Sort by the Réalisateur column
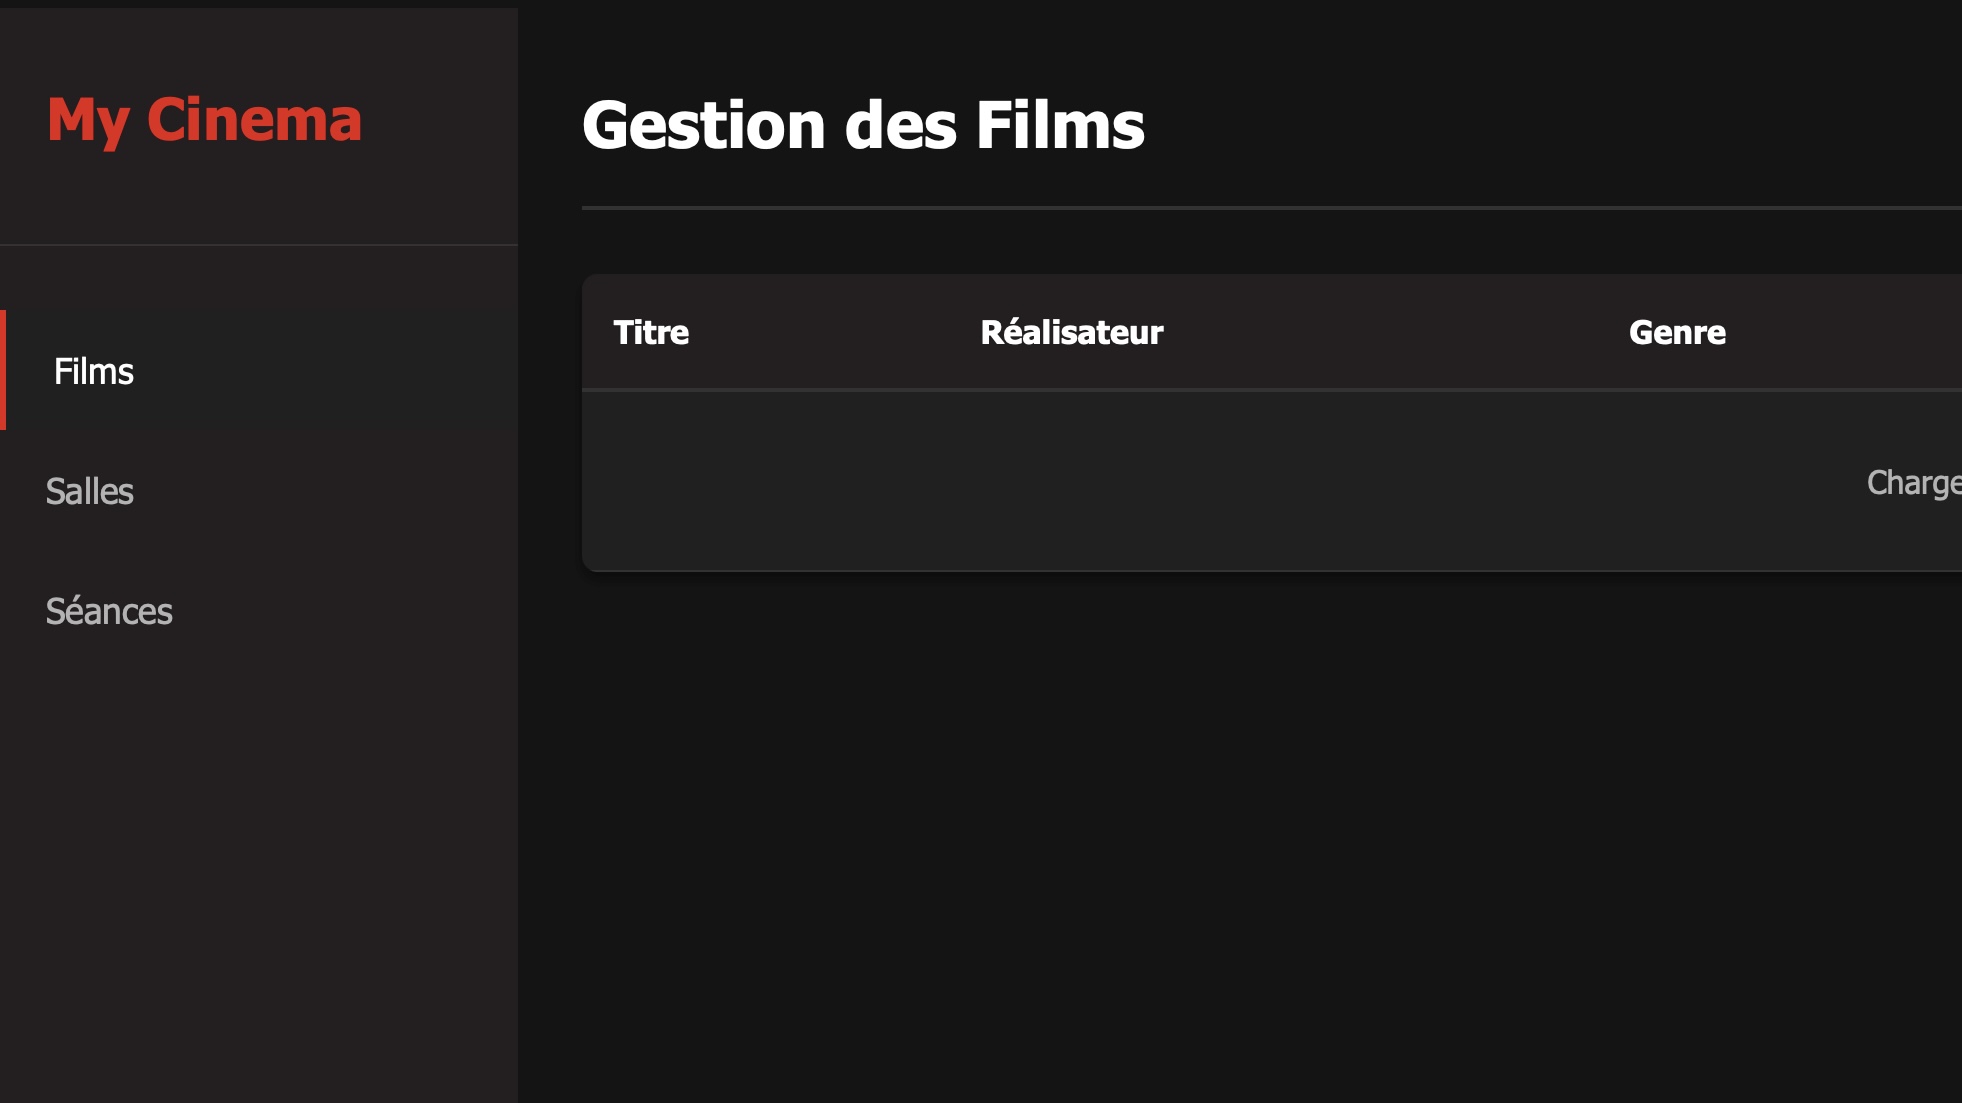The width and height of the screenshot is (1962, 1103). 1070,332
